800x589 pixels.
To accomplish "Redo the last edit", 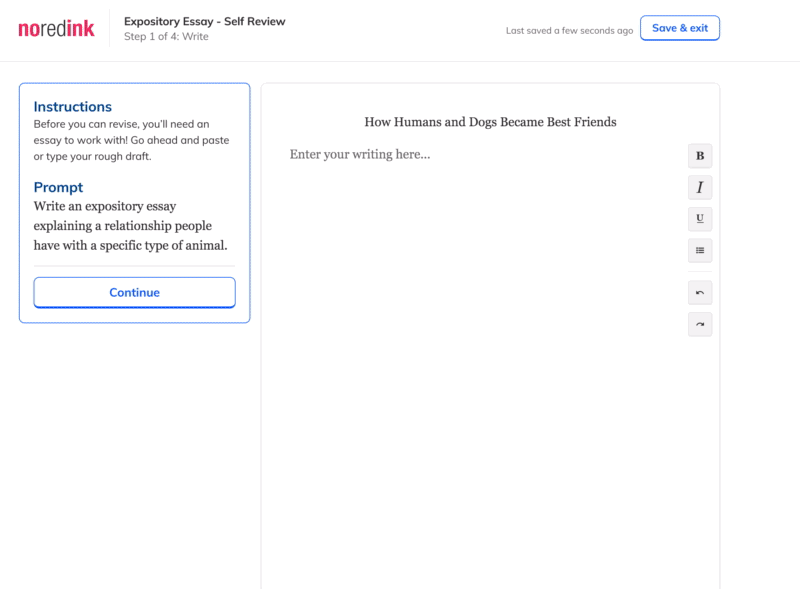I will click(x=699, y=324).
